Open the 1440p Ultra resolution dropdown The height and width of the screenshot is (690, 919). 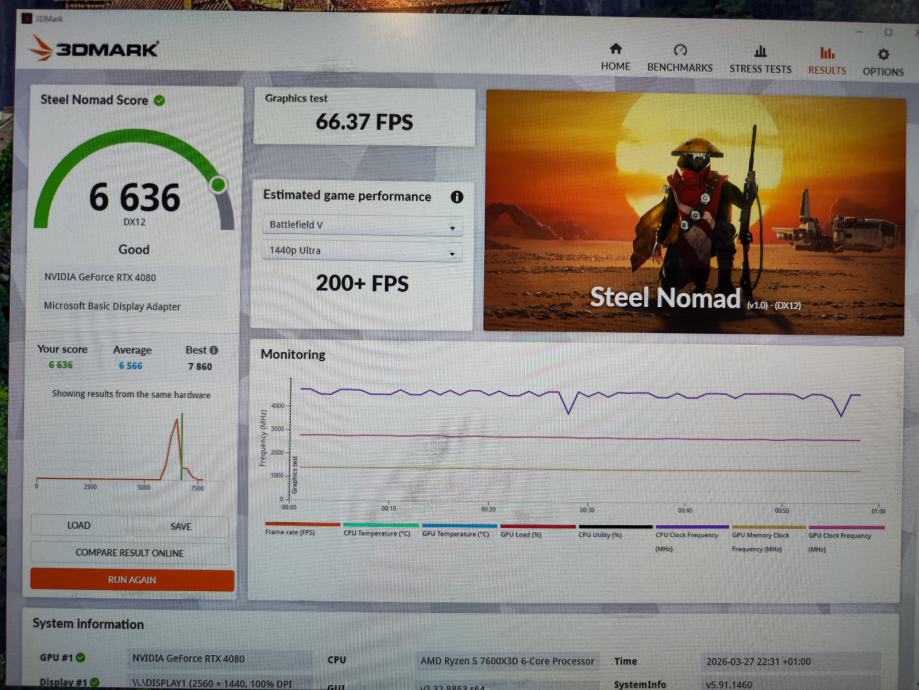tap(362, 251)
